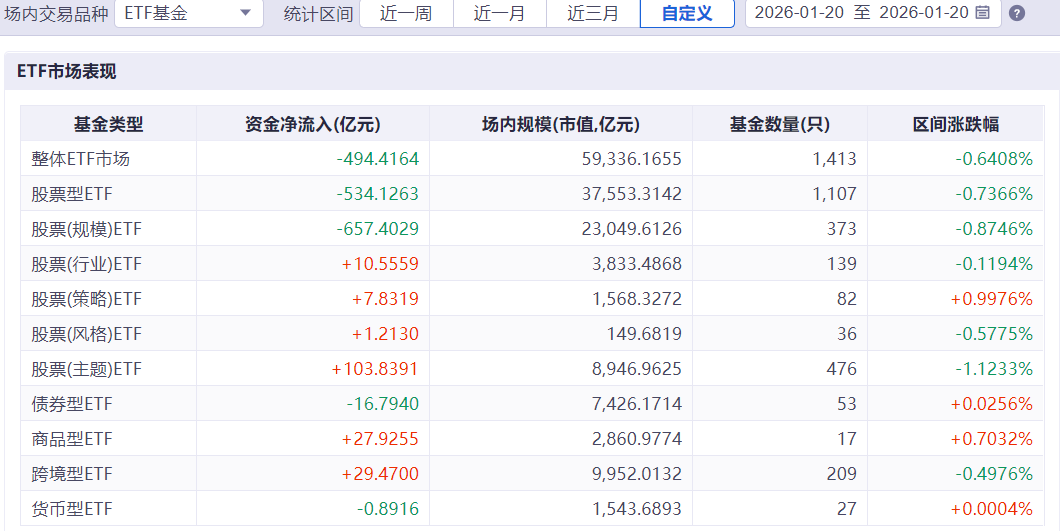Select the 股票(主题)ETF row label
Image resolution: width=1060 pixels, height=531 pixels.
[87, 369]
